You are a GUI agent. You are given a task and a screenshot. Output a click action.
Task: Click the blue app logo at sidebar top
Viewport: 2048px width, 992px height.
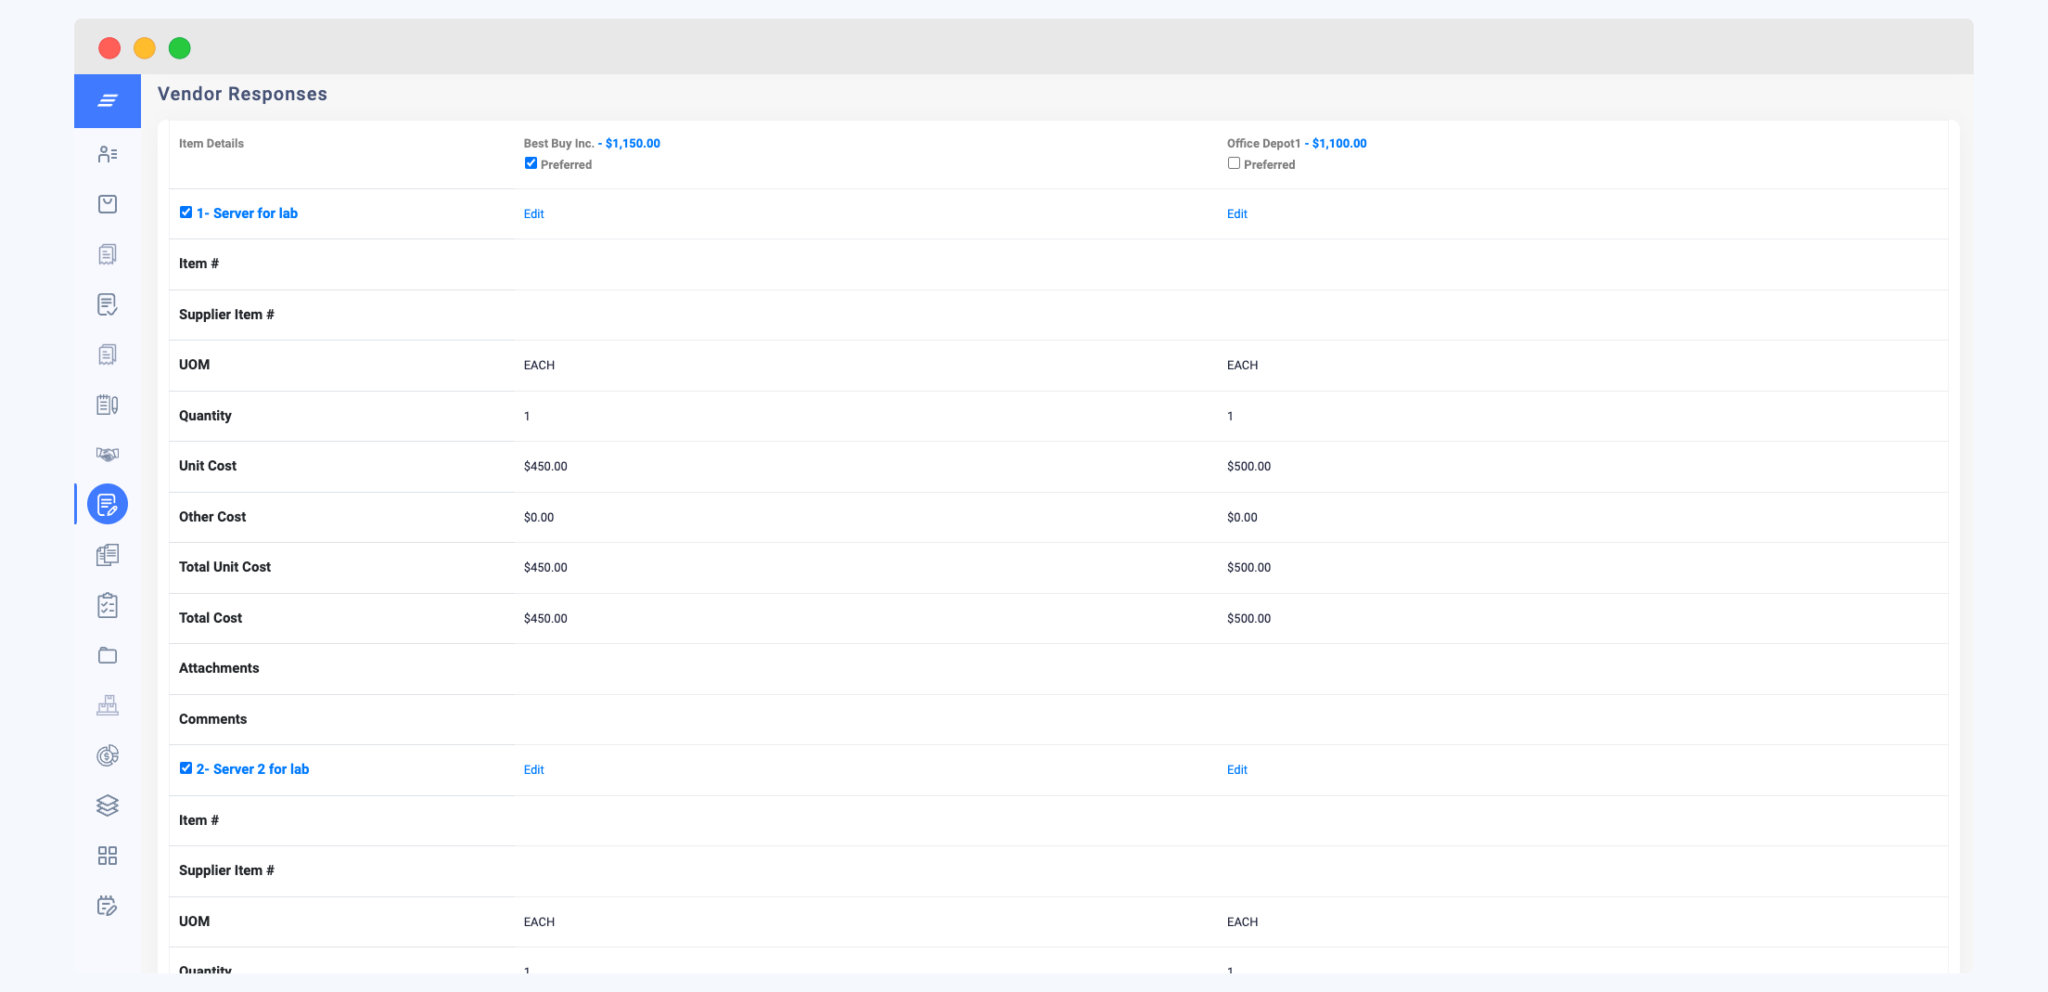107,100
